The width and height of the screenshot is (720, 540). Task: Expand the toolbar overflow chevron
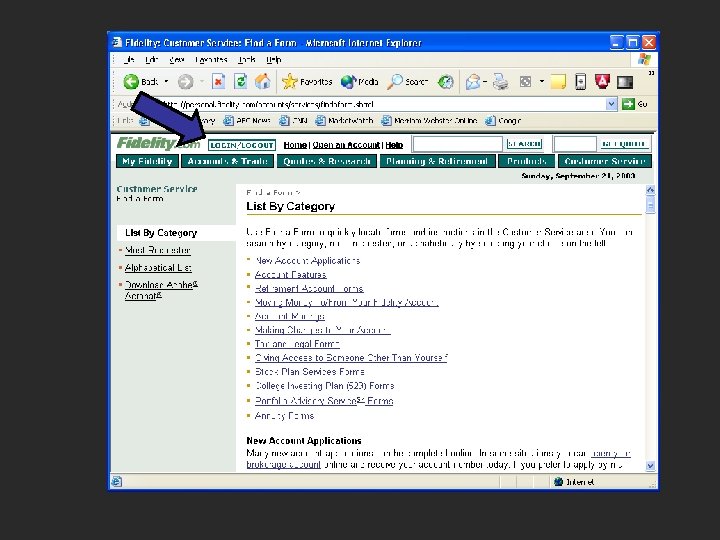[651, 73]
